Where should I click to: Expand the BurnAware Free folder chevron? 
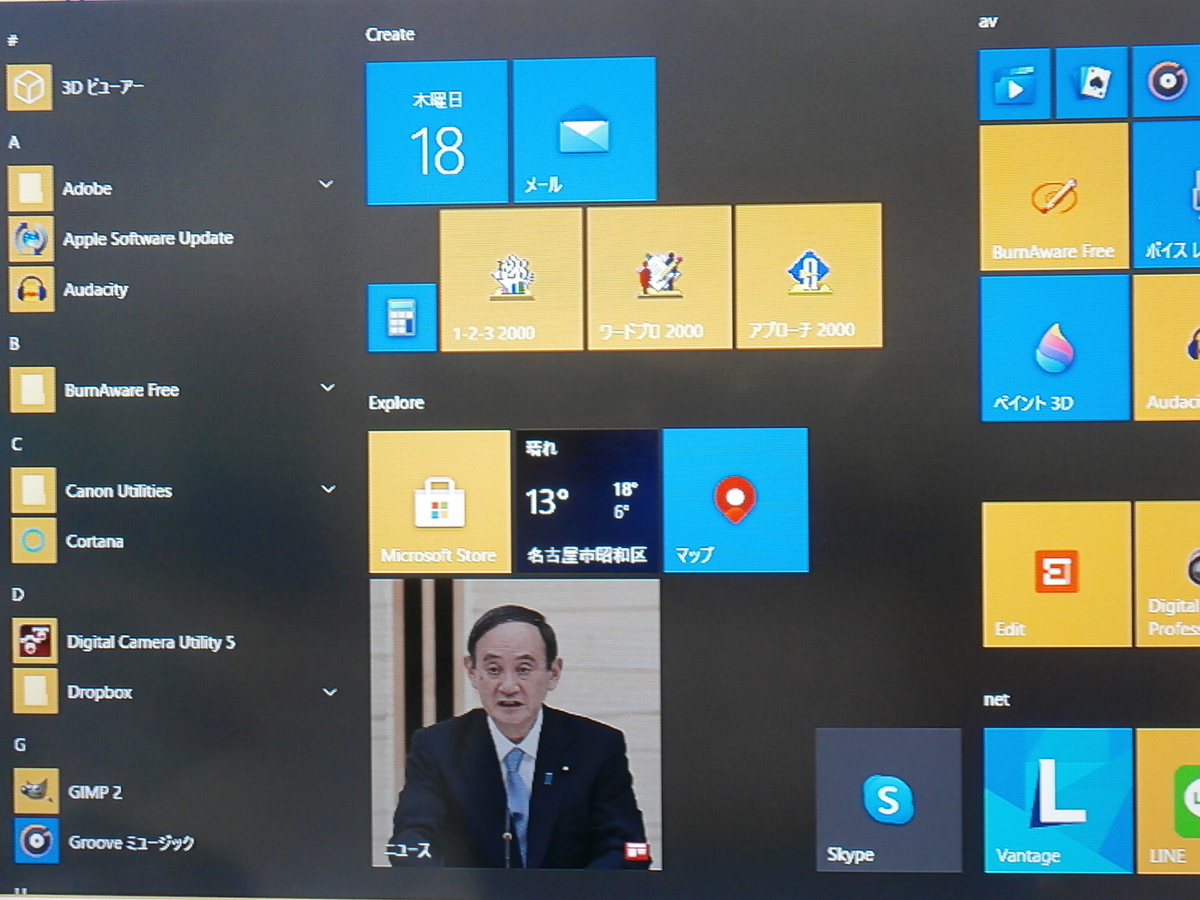click(x=327, y=387)
